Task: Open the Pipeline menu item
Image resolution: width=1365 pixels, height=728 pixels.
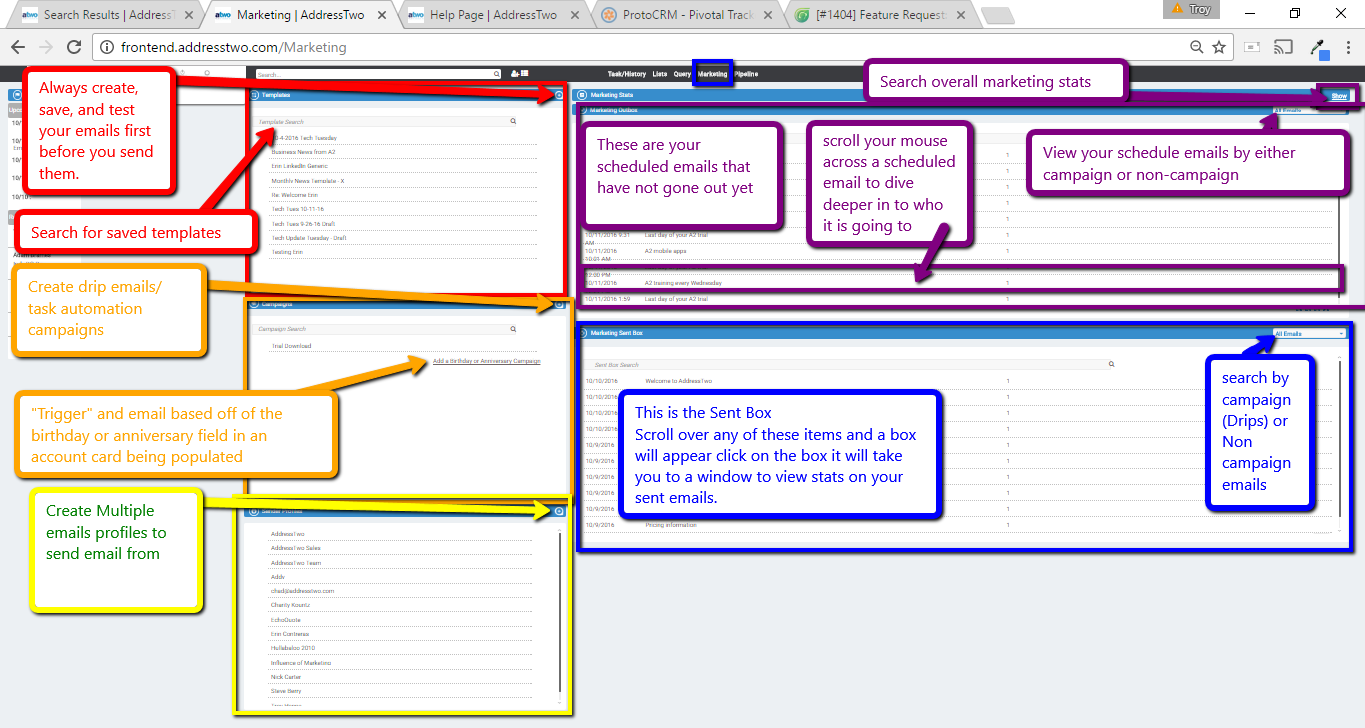Action: (746, 74)
